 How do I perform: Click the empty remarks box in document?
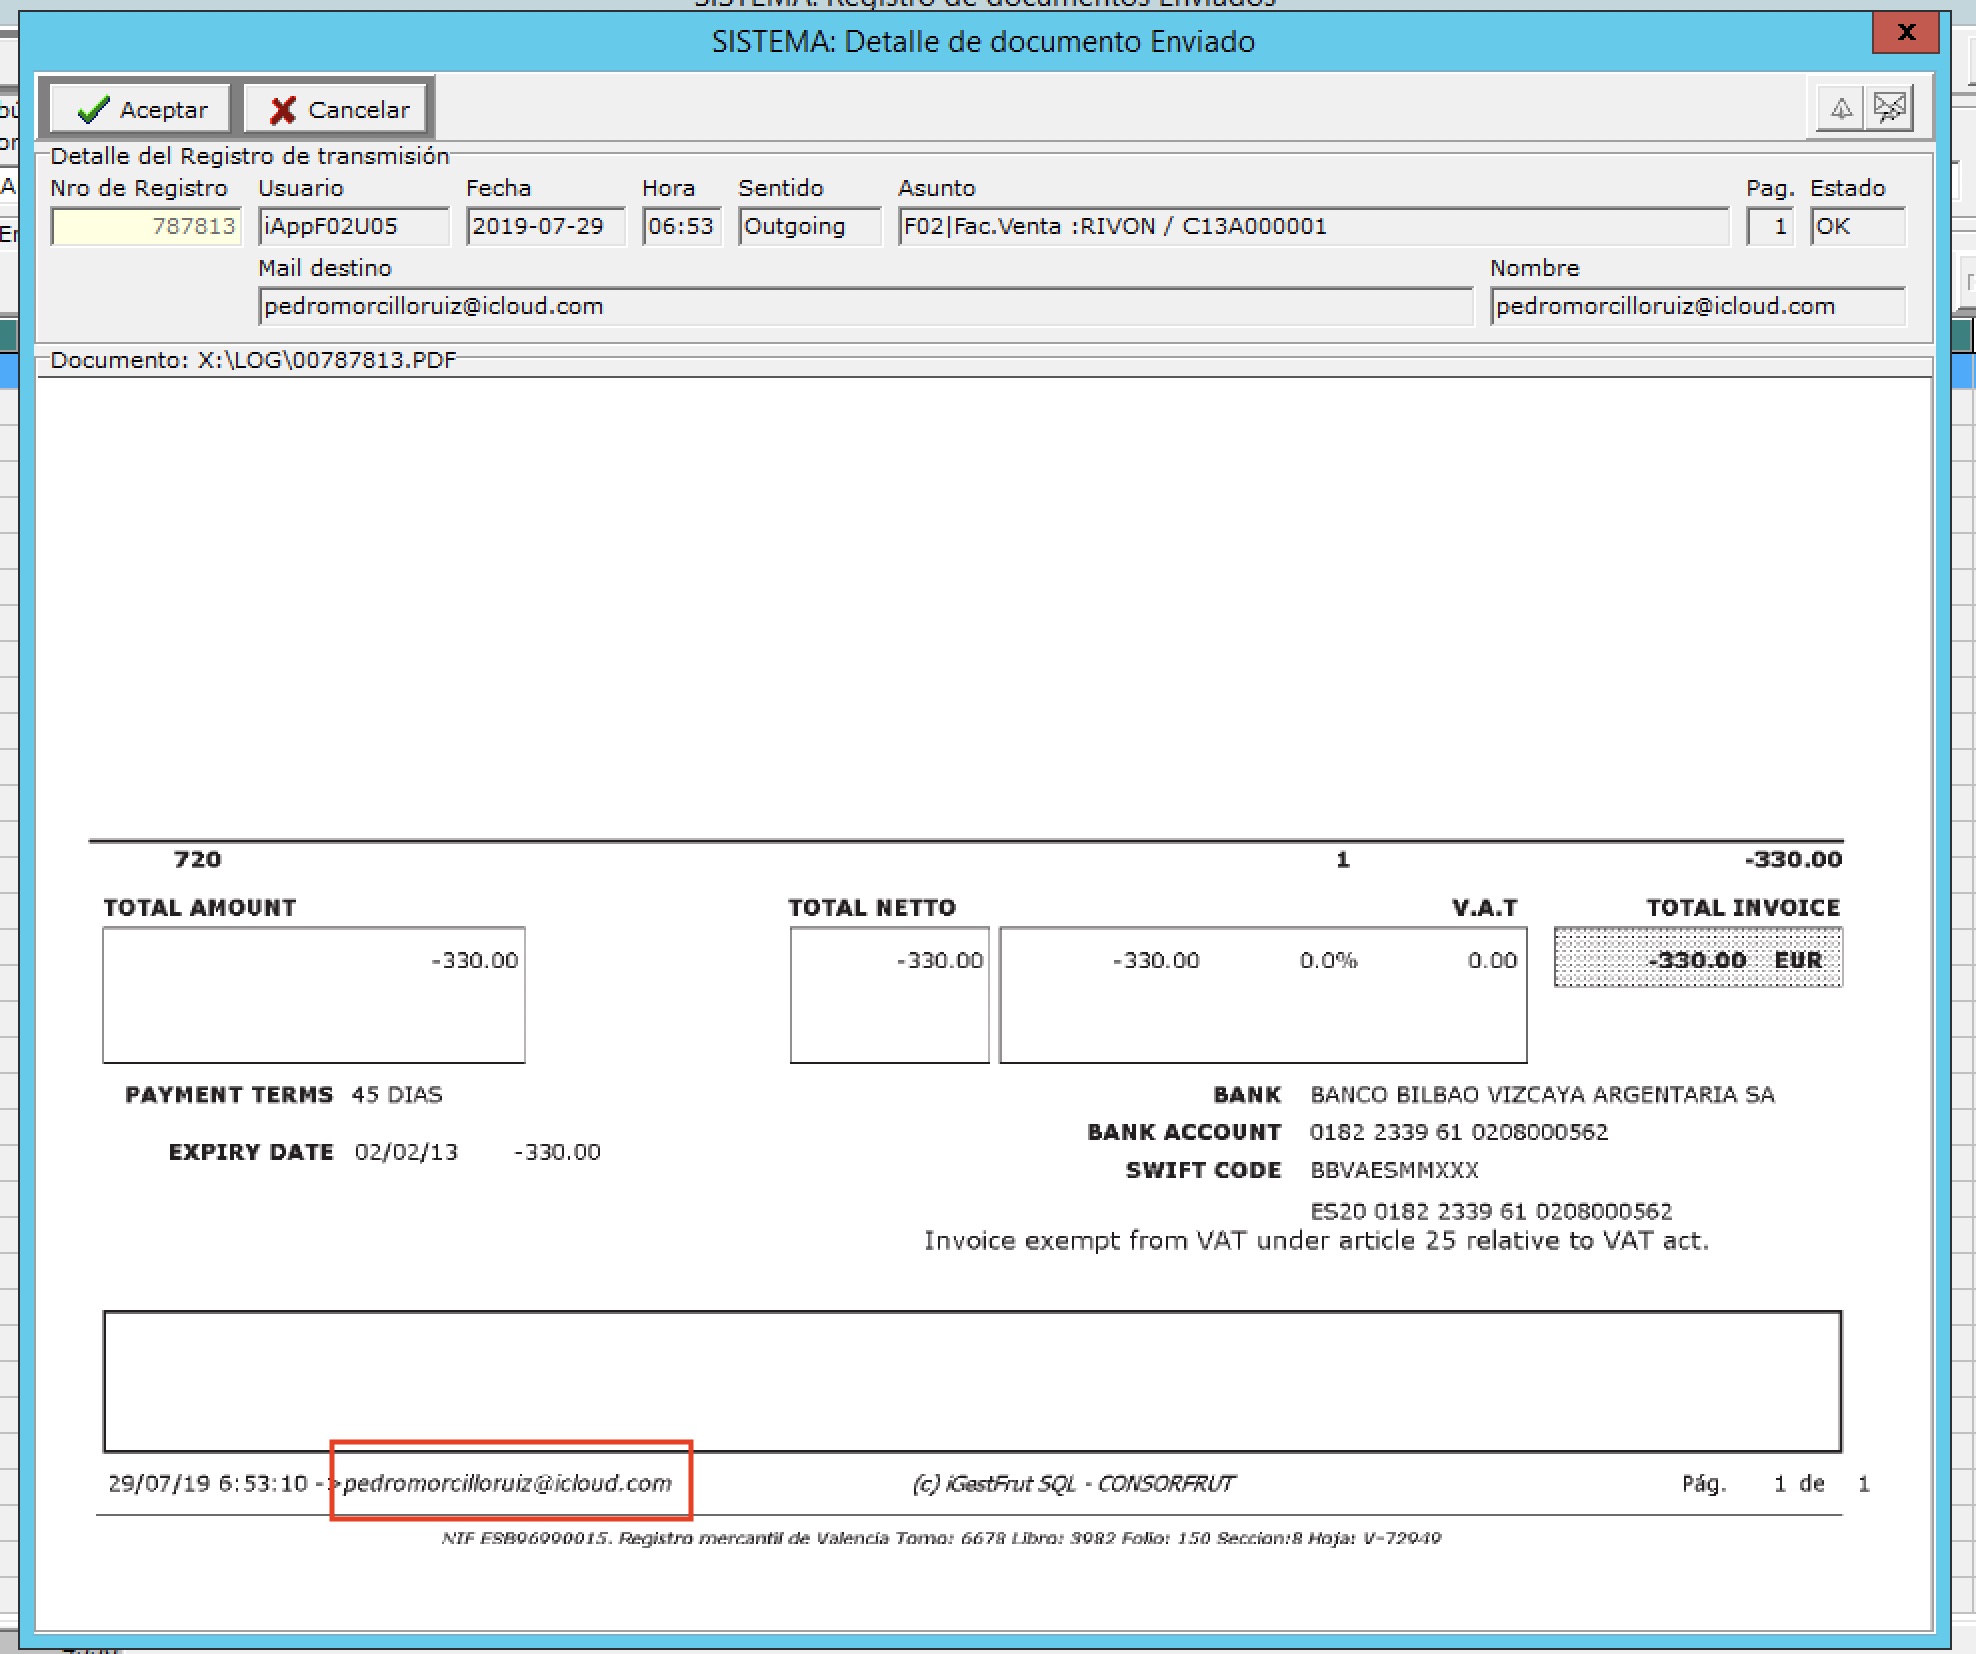[x=972, y=1381]
